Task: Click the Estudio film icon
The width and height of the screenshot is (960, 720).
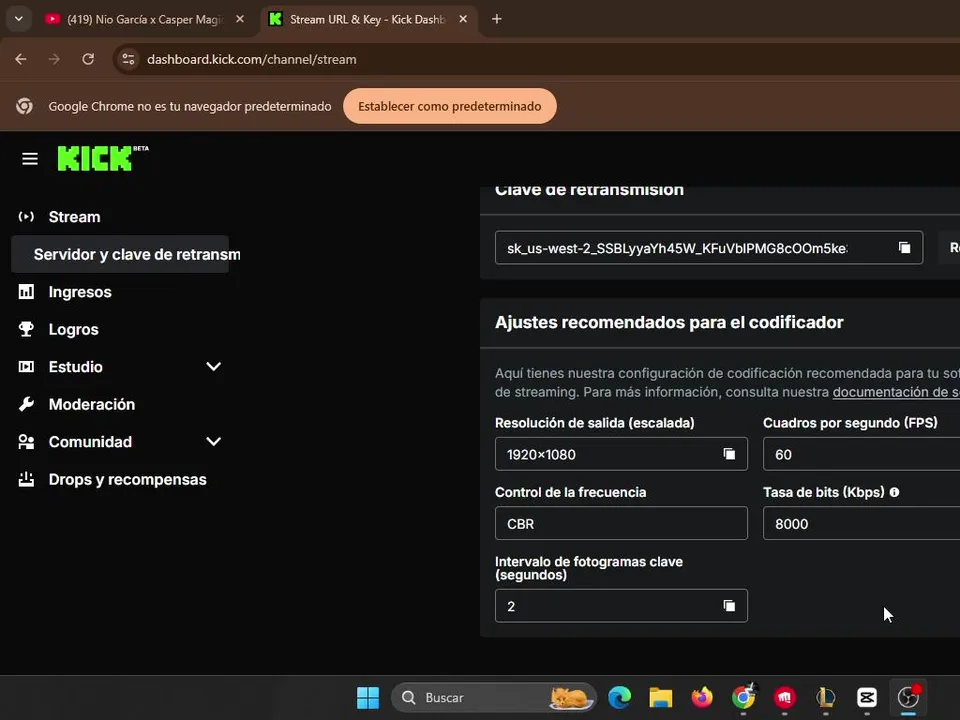Action: (x=26, y=367)
